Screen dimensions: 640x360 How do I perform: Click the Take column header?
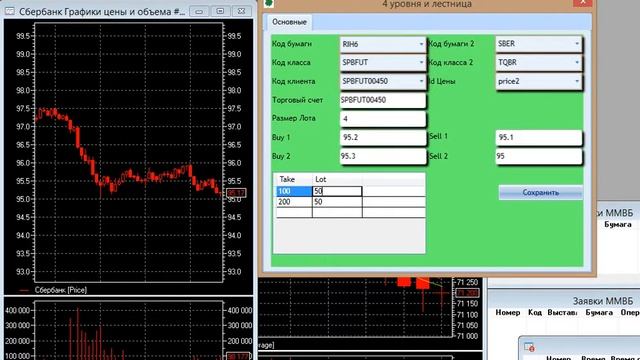coord(294,179)
